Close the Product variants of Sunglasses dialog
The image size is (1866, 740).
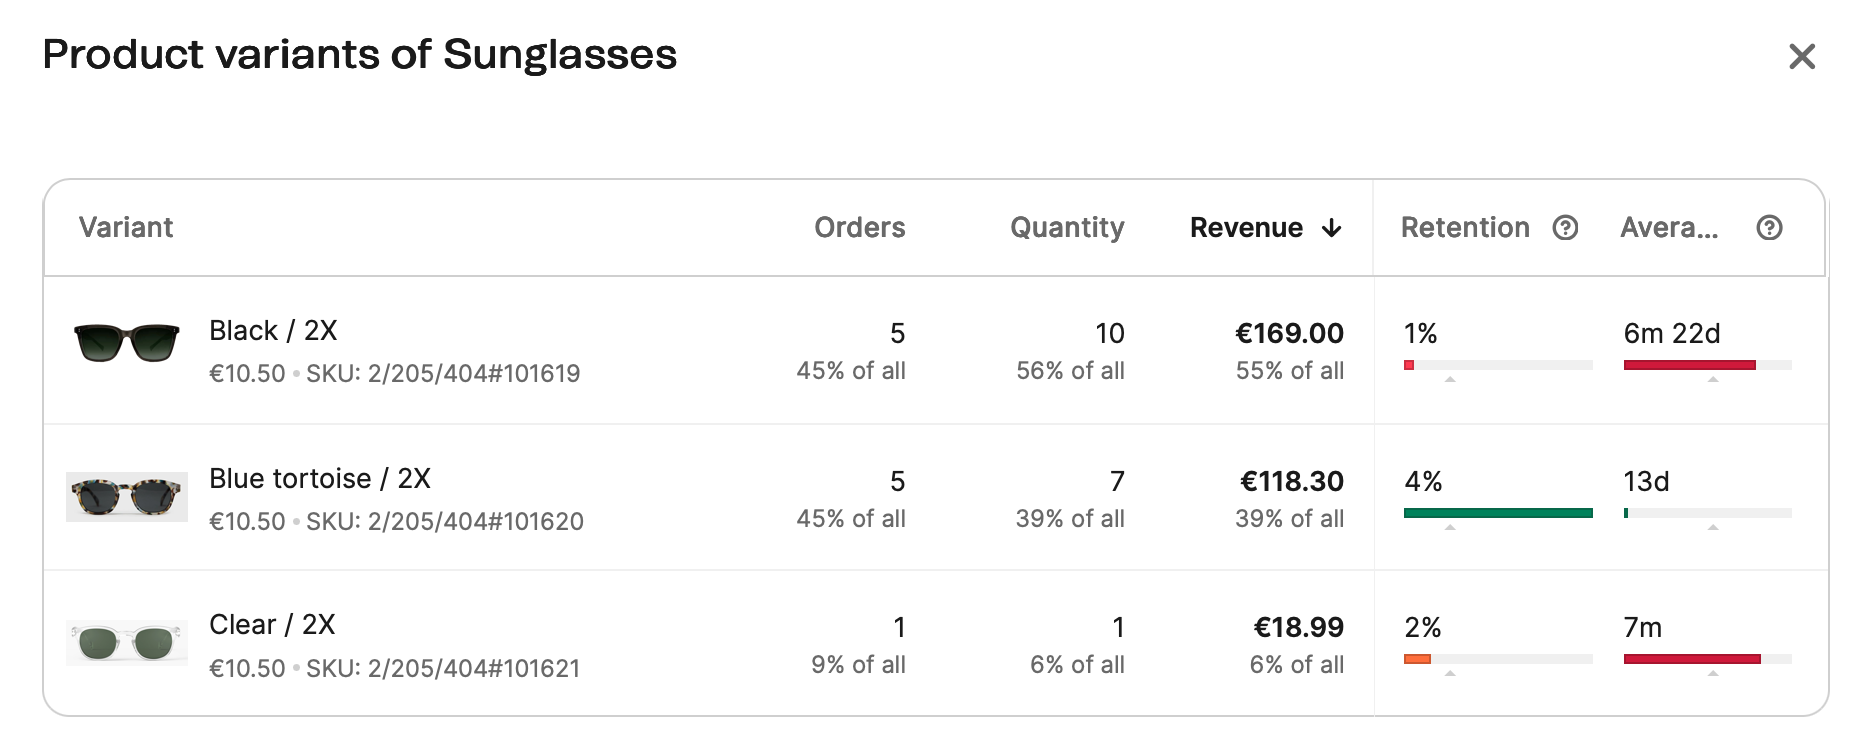[1802, 57]
